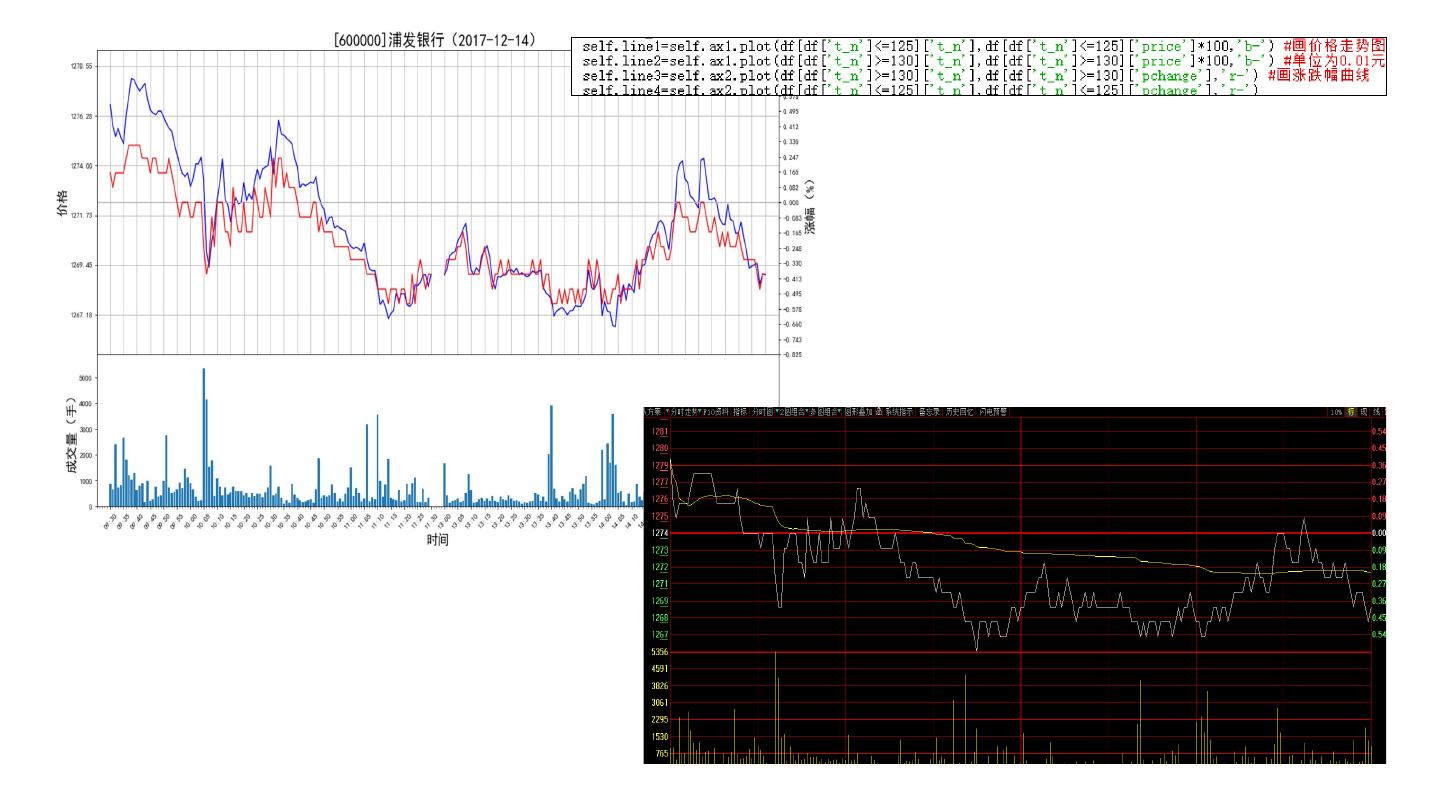Toggle the highlighted 标 button

[x=1352, y=411]
